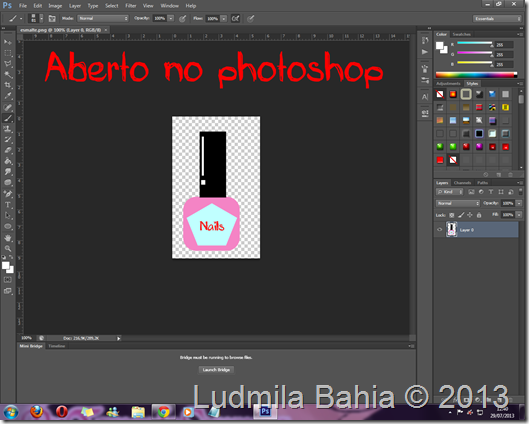Select the Polygonal Lasso tool
The height and width of the screenshot is (424, 529).
(x=7, y=64)
